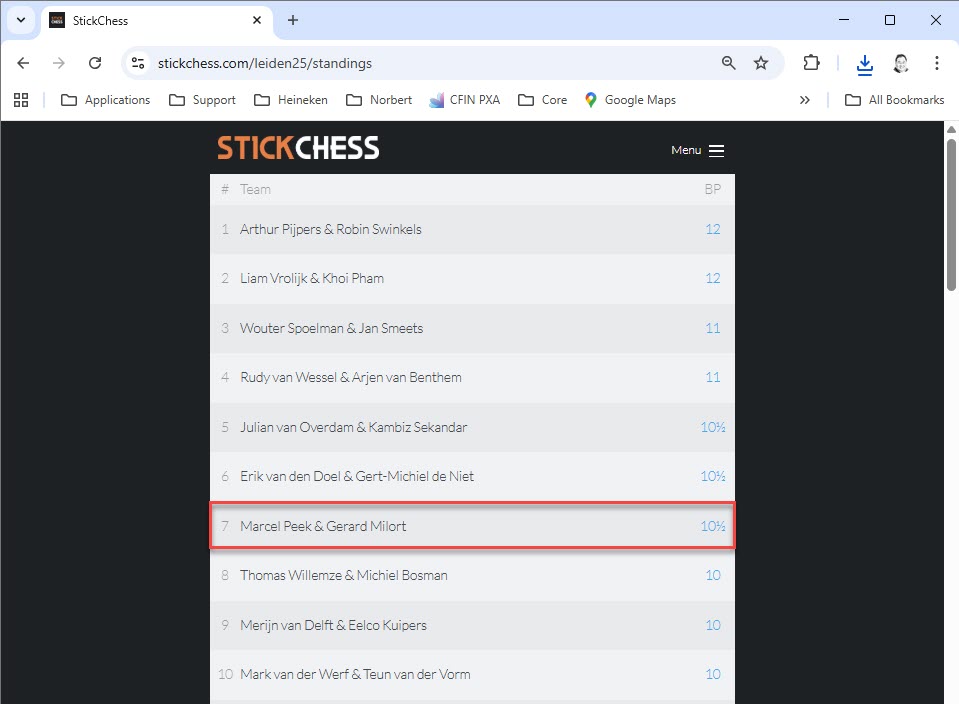Expand the tab search dropdown arrow

[x=21, y=20]
